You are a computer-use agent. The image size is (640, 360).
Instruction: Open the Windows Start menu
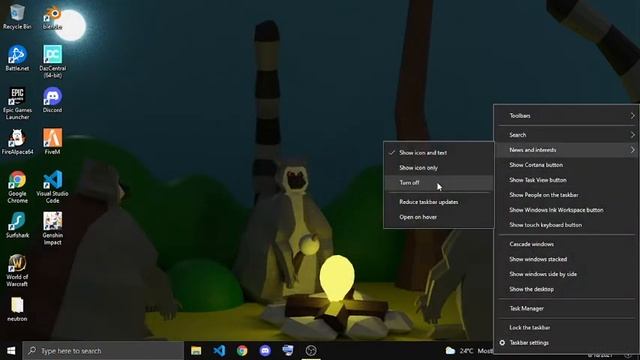(11, 351)
